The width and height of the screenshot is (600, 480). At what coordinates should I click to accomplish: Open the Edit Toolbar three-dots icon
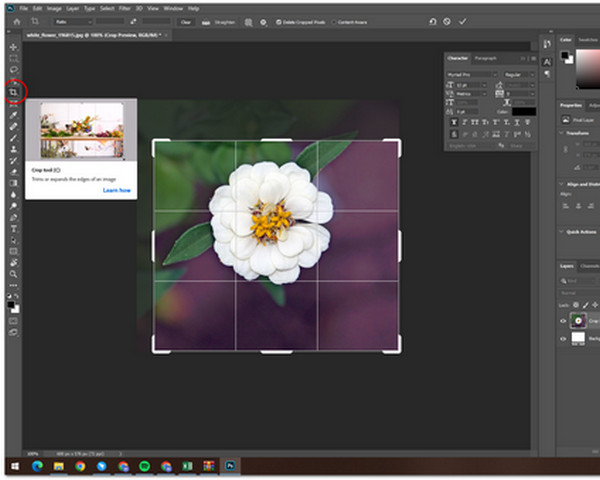13,286
